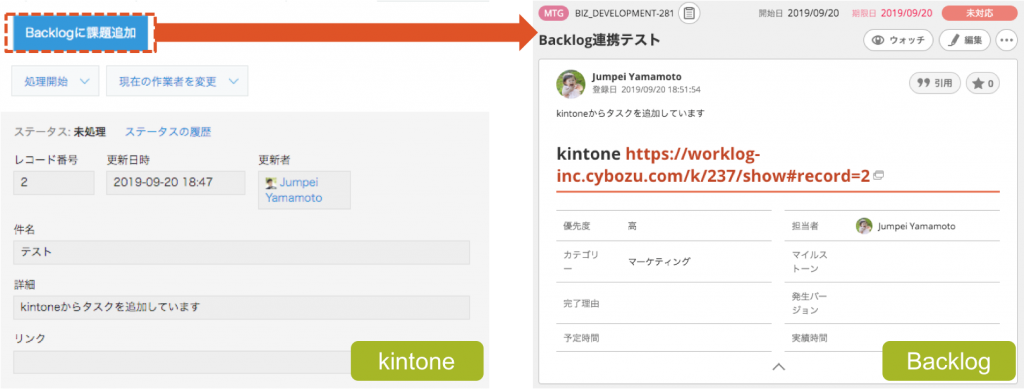Screen dimensions: 1024x389
Task: Click the 'Backlogに課題追加' button in kintone
Action: point(81,32)
